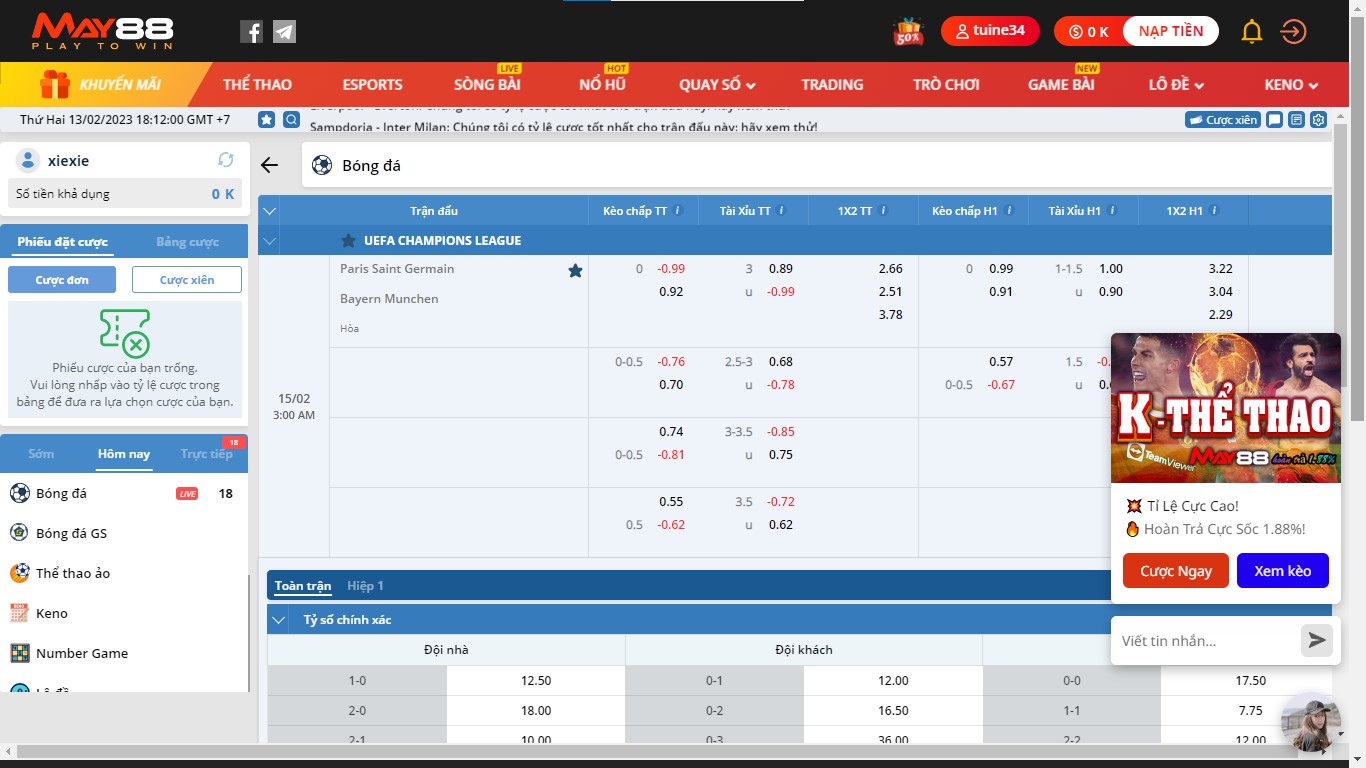Click the Viết tin nhắn message field

coord(1205,641)
